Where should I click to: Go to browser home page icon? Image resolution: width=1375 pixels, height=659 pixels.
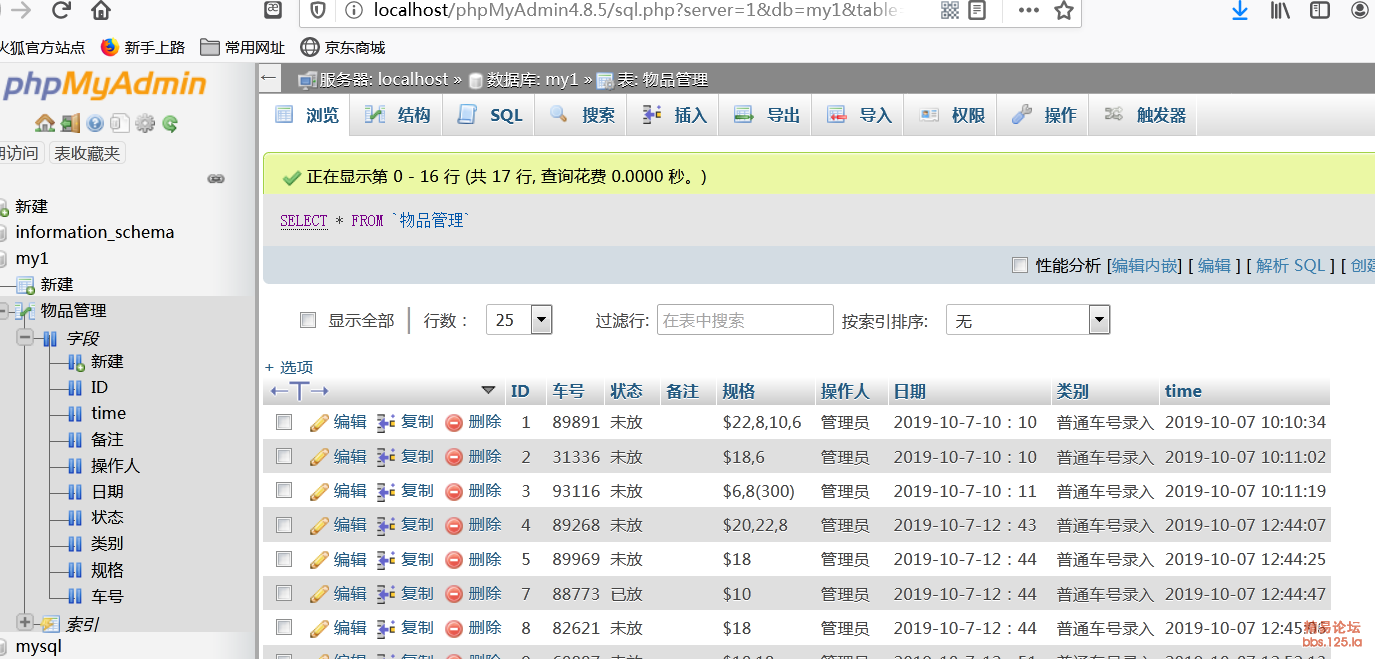coord(101,11)
